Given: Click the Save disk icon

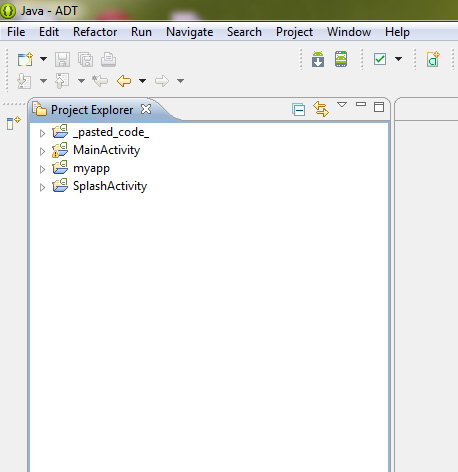Looking at the screenshot, I should pos(62,59).
